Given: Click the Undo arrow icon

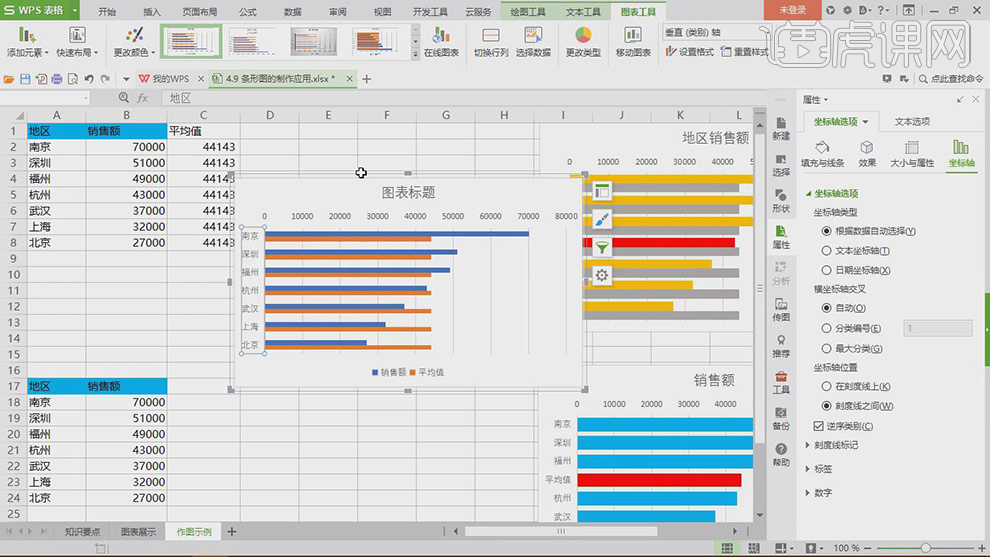Looking at the screenshot, I should point(89,79).
